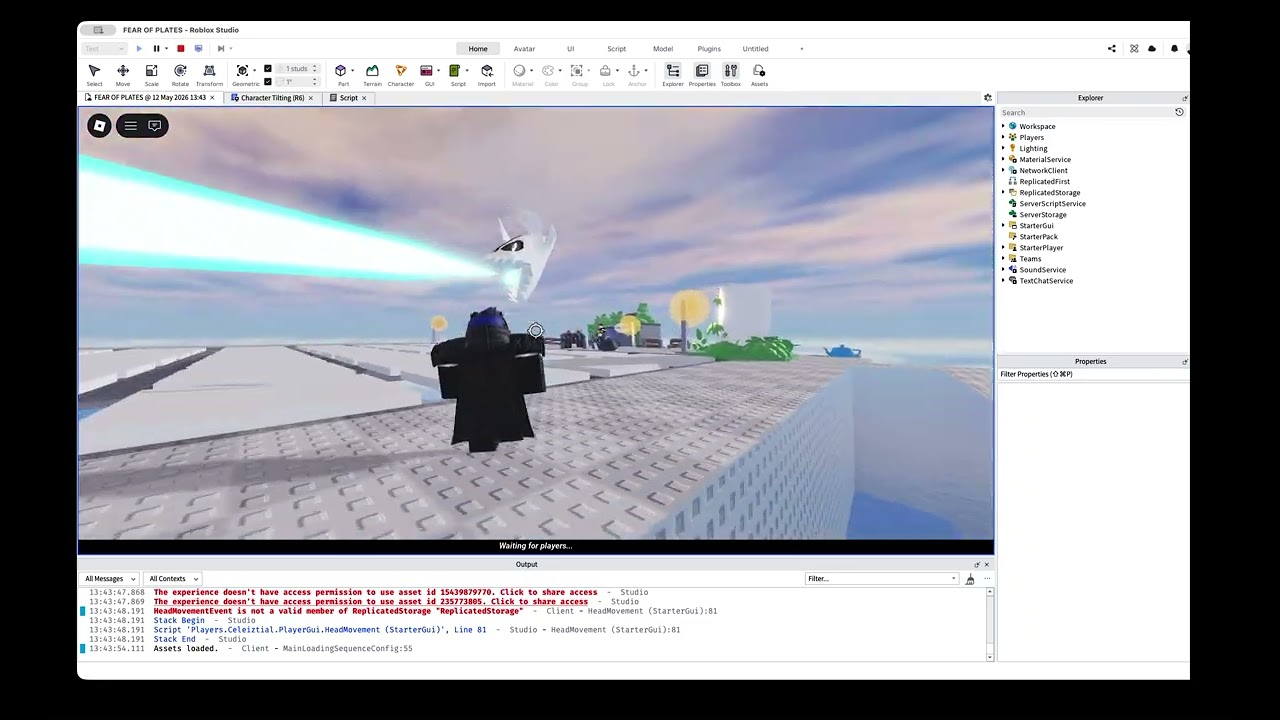The height and width of the screenshot is (720, 1280).
Task: Open the Plugins ribbon tab
Action: (x=709, y=48)
